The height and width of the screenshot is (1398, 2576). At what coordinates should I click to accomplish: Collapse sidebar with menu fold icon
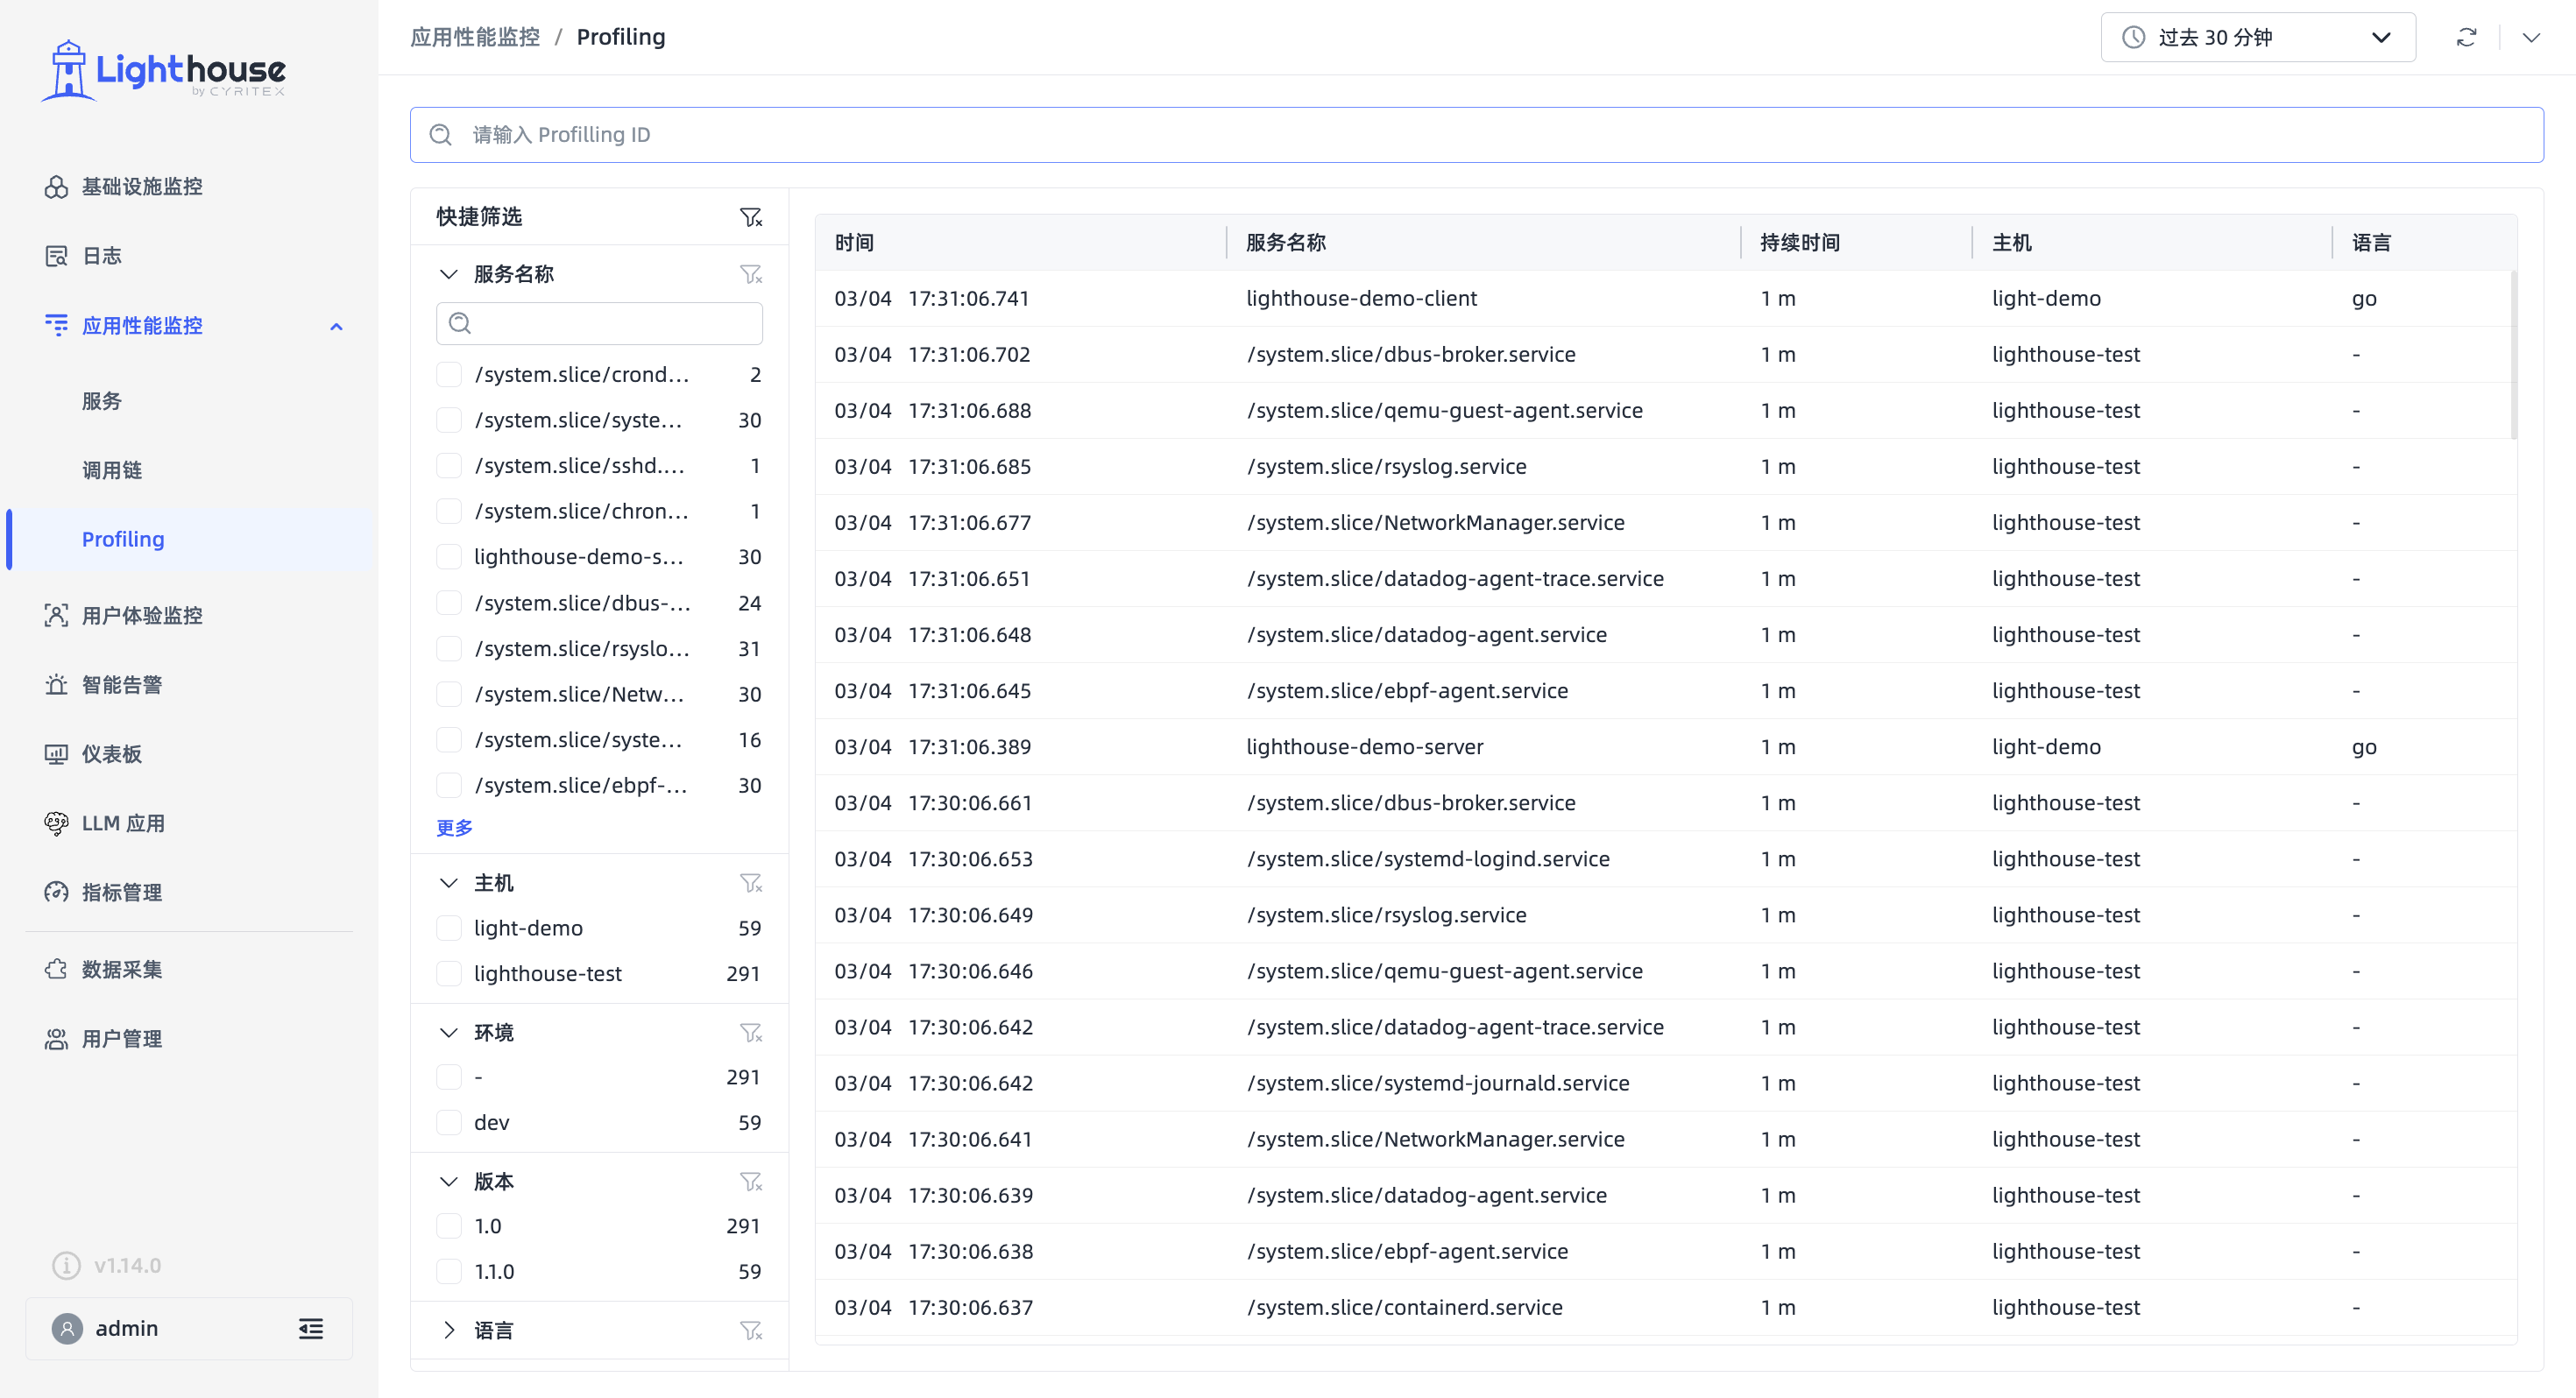pos(311,1328)
